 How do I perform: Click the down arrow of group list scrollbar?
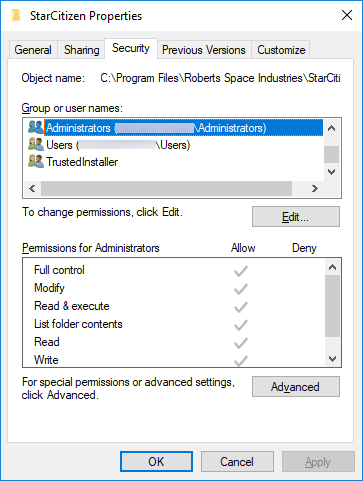[x=332, y=172]
